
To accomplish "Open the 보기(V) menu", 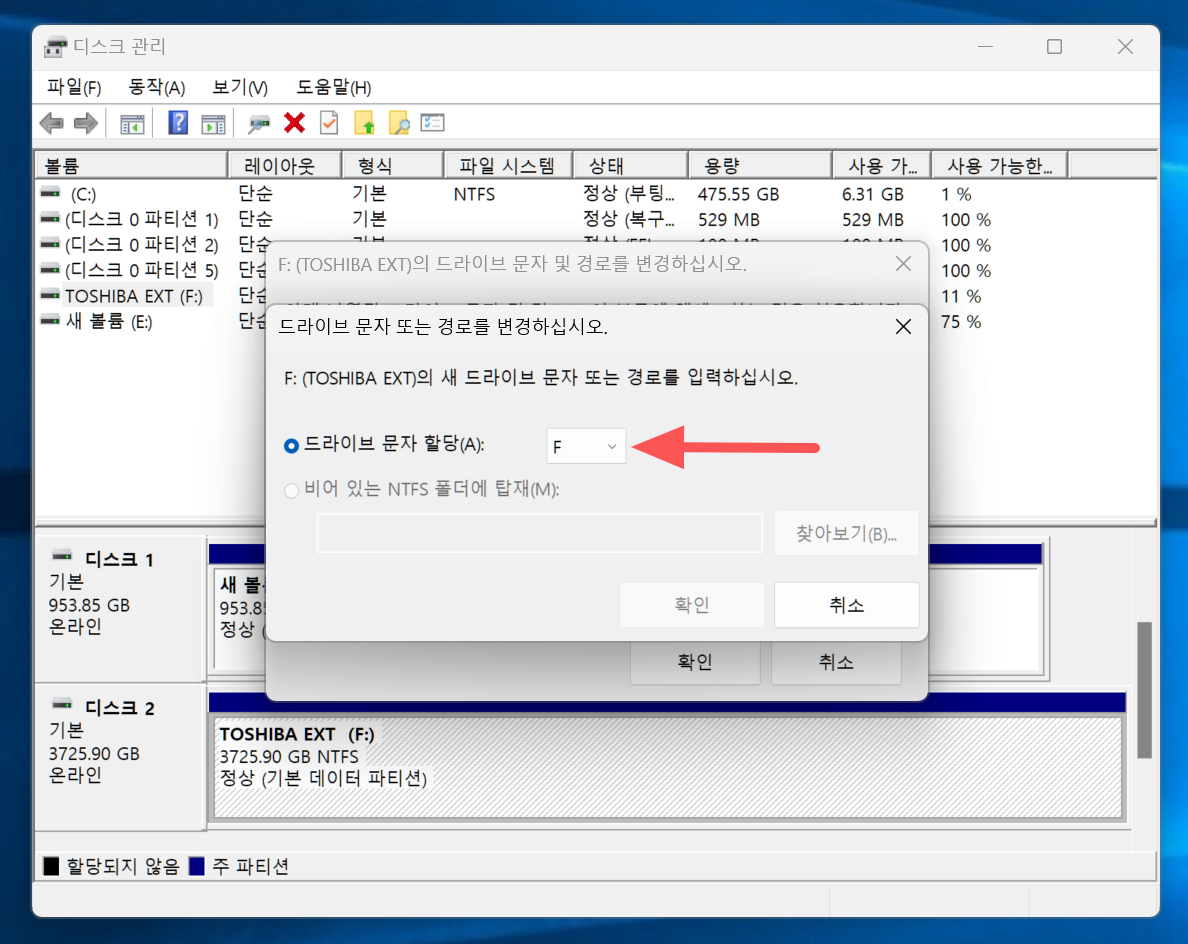I will pyautogui.click(x=239, y=87).
